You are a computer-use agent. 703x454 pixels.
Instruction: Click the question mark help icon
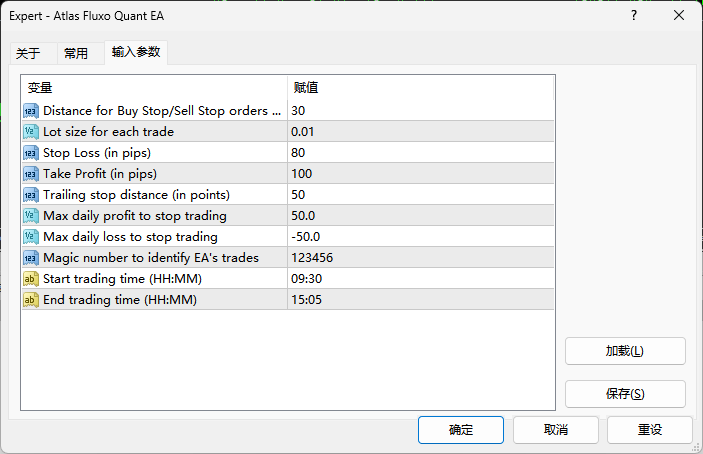[x=633, y=16]
